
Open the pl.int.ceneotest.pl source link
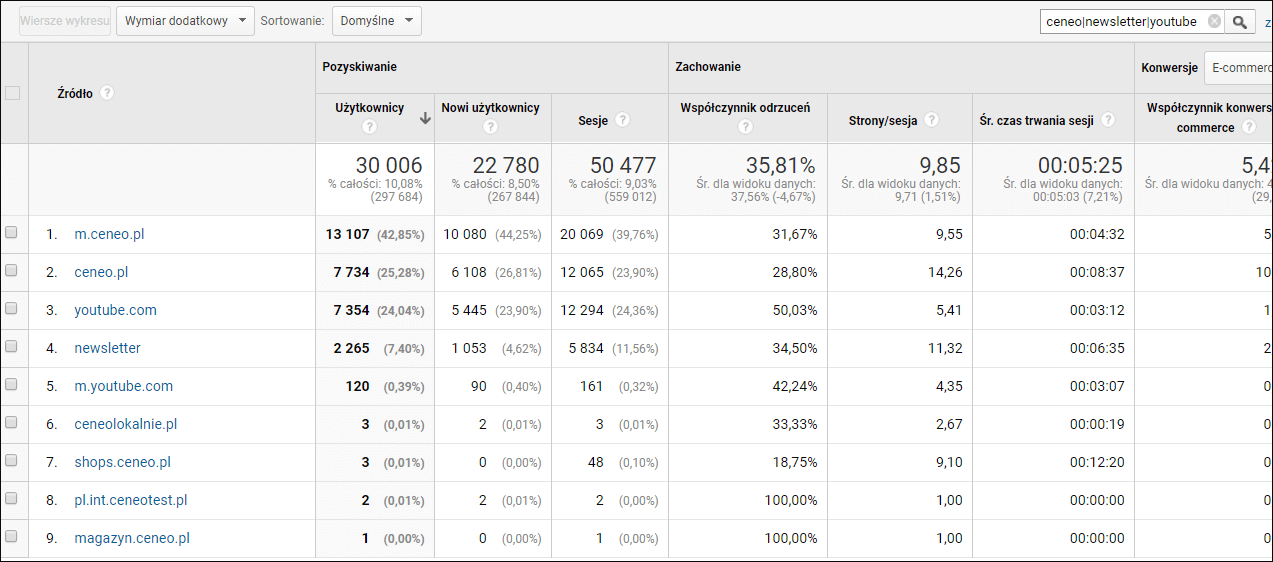(x=130, y=500)
